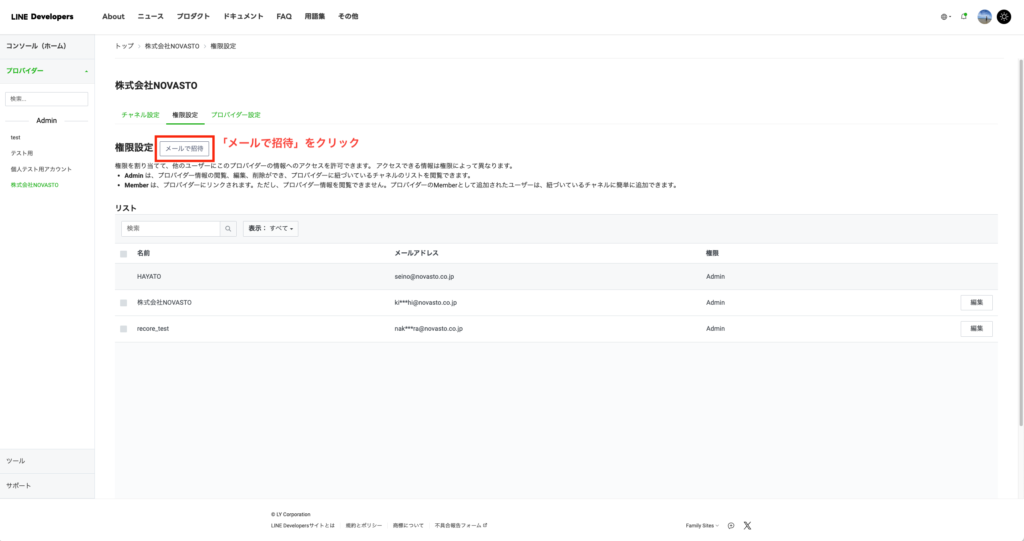Viewport: 1024px width, 541px height.
Task: Select the 権限設定 tab
Action: [x=185, y=115]
